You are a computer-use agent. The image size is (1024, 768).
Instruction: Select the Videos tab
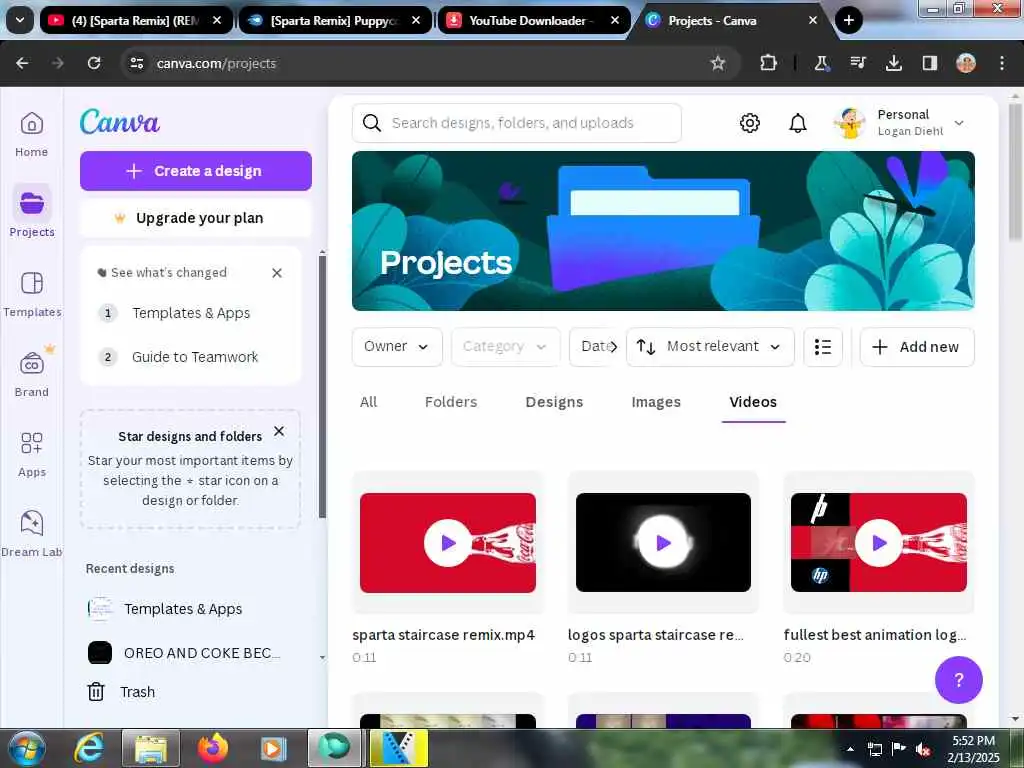[753, 402]
